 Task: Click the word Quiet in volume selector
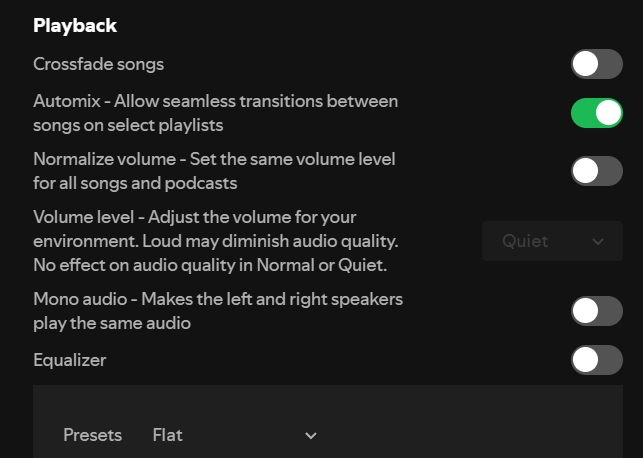tap(525, 241)
